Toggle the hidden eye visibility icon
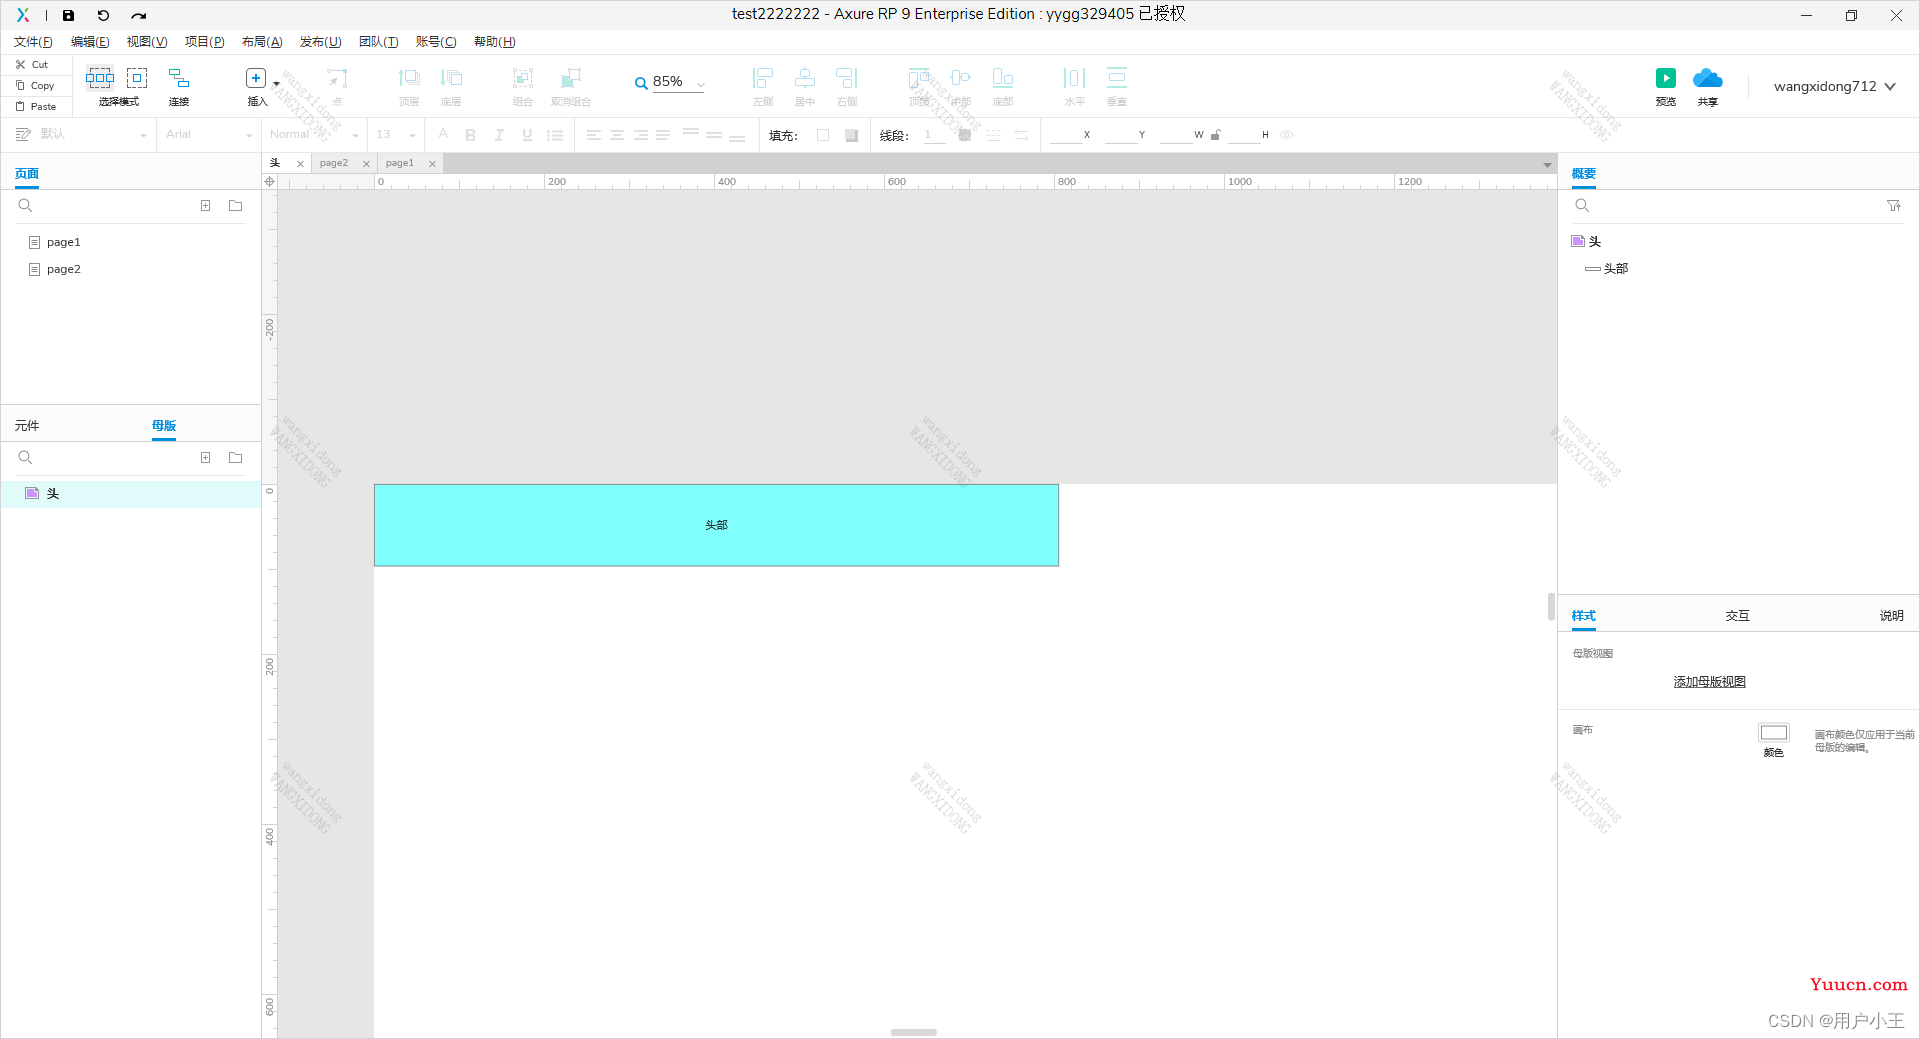This screenshot has width=1920, height=1039. (x=1287, y=135)
